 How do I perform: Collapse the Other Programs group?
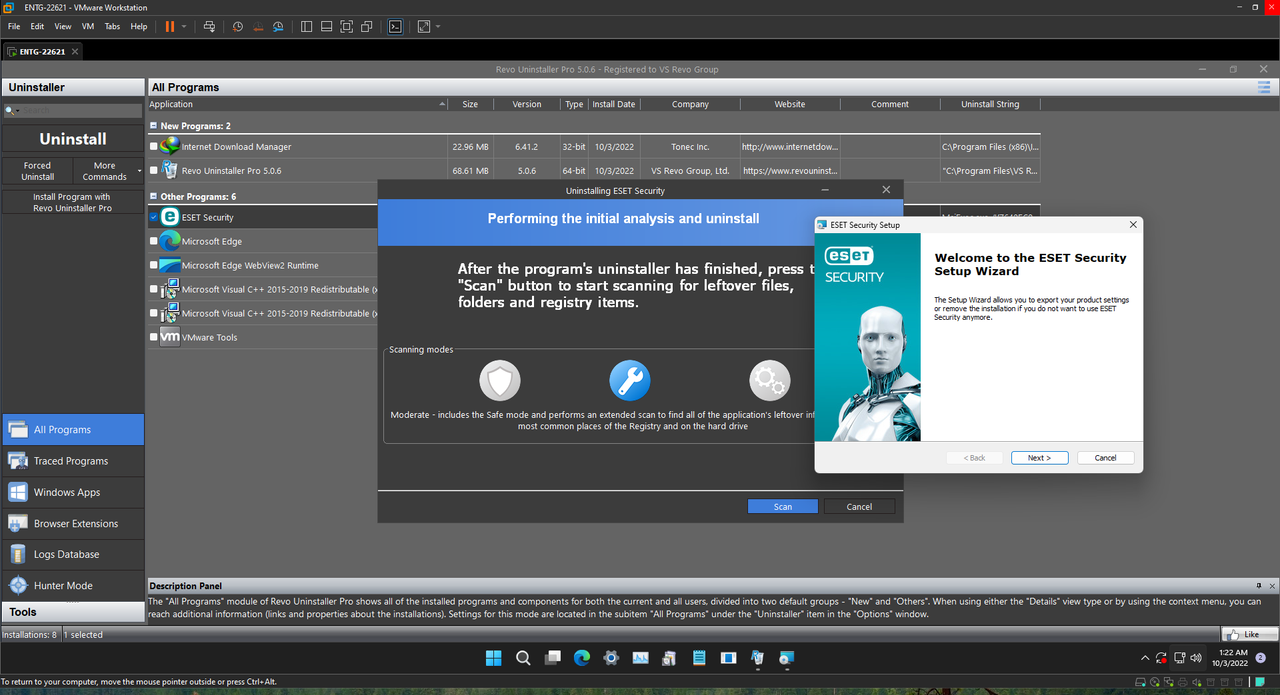(x=154, y=197)
